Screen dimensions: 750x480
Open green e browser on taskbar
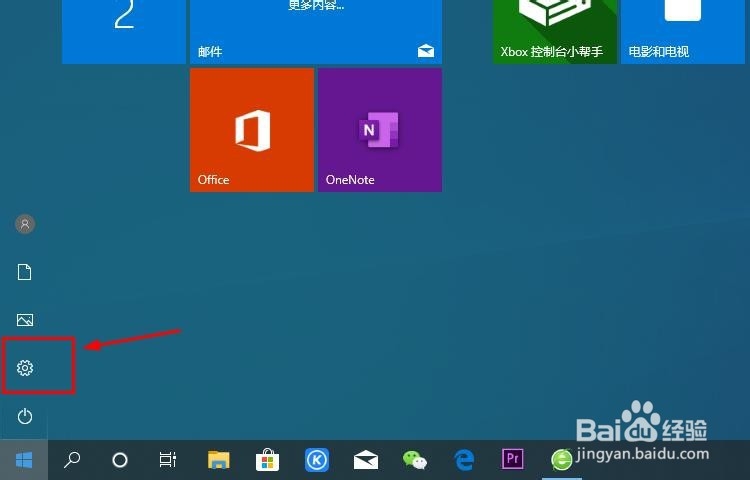562,460
